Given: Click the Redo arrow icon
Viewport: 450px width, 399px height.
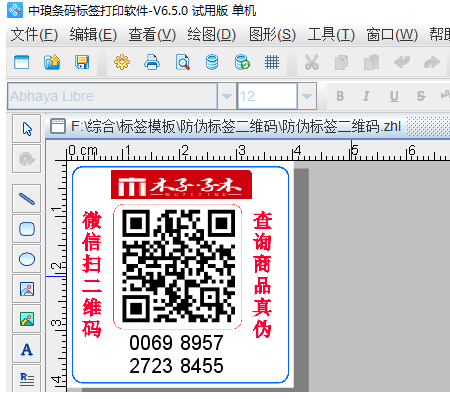Looking at the screenshot, I should (432, 62).
